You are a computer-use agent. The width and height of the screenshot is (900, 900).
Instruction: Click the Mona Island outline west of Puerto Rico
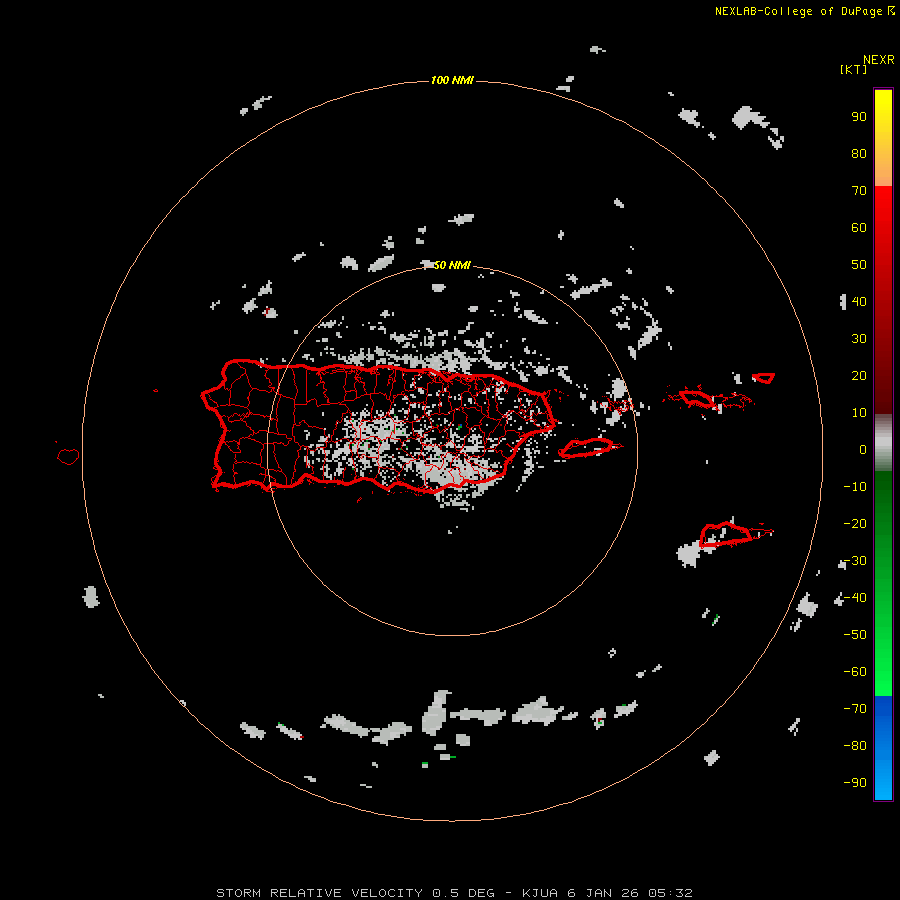[68, 456]
